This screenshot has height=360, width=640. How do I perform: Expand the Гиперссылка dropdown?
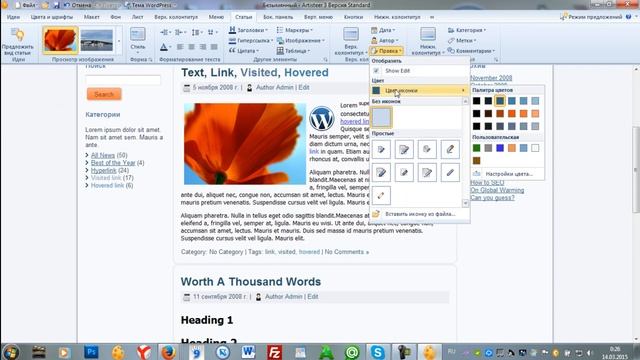point(251,40)
